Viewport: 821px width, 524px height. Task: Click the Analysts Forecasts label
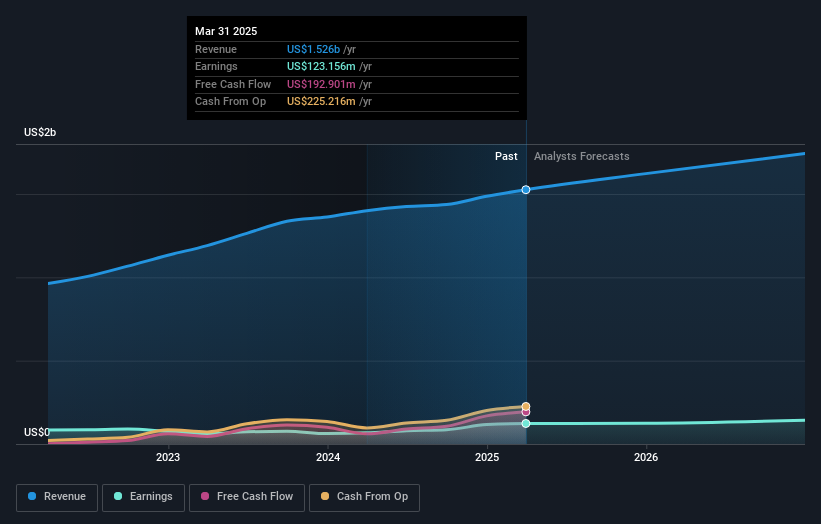tap(582, 156)
